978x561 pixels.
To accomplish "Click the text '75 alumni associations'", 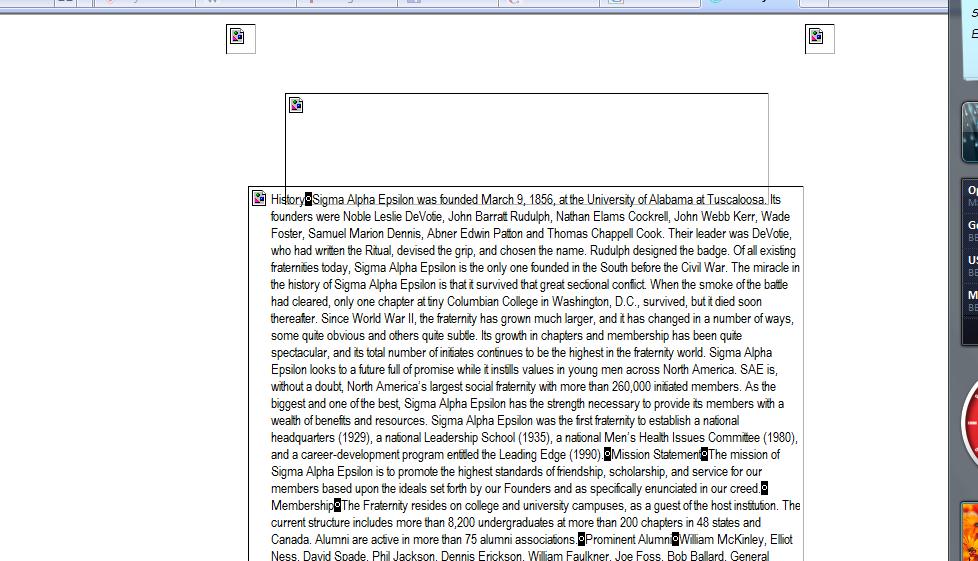I will coord(521,540).
